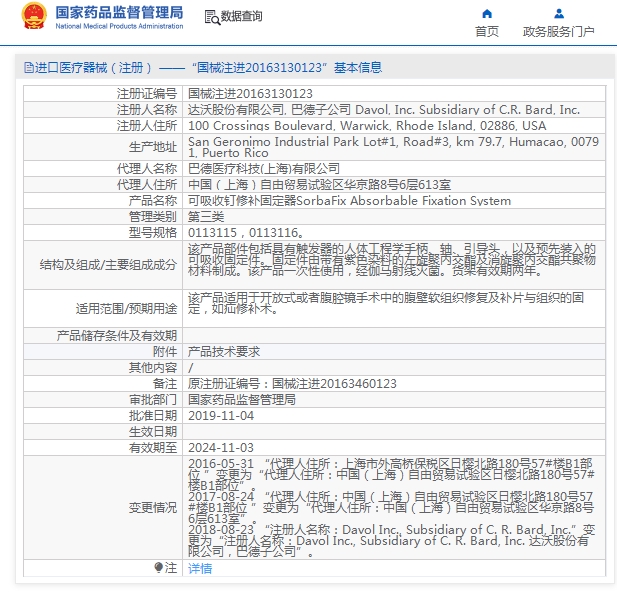This screenshot has width=617, height=595.
Task: Click the 备注 row label
Action: pyautogui.click(x=165, y=384)
